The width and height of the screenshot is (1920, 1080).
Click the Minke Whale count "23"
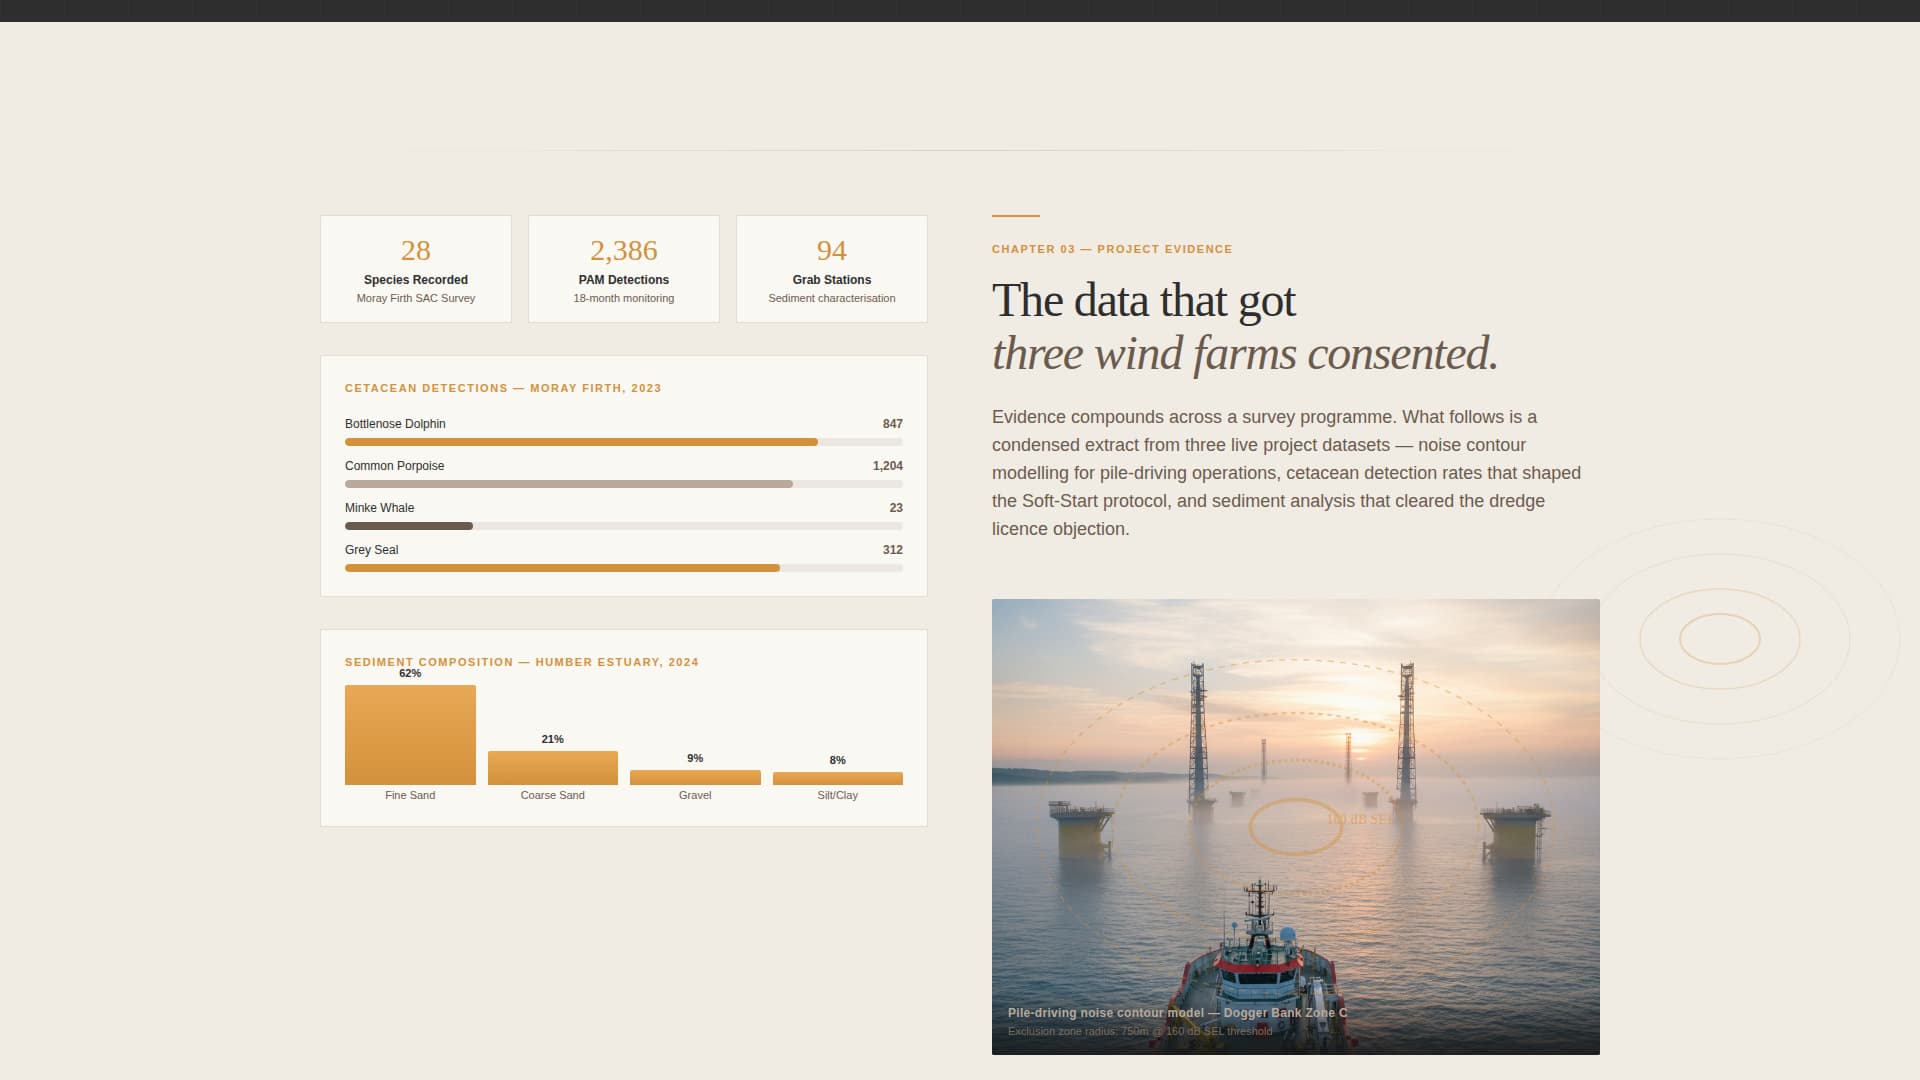[x=895, y=507]
